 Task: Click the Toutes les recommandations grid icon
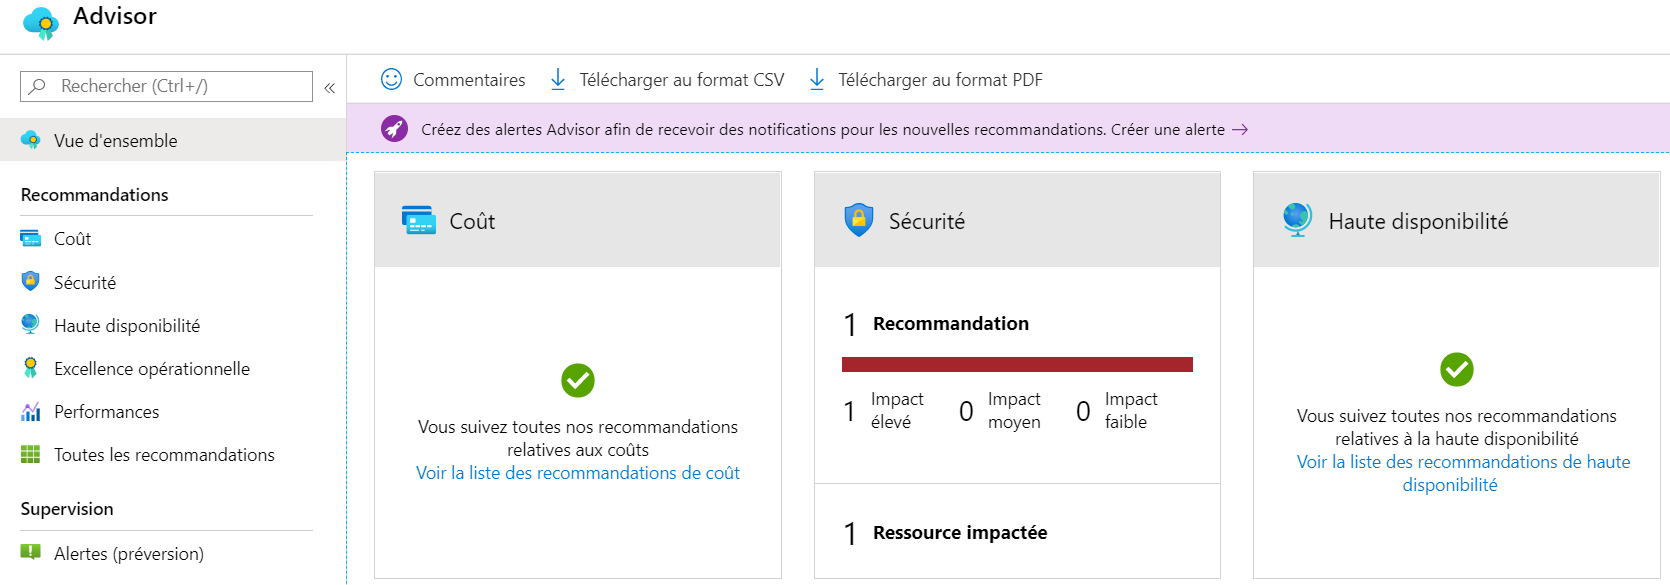(31, 454)
